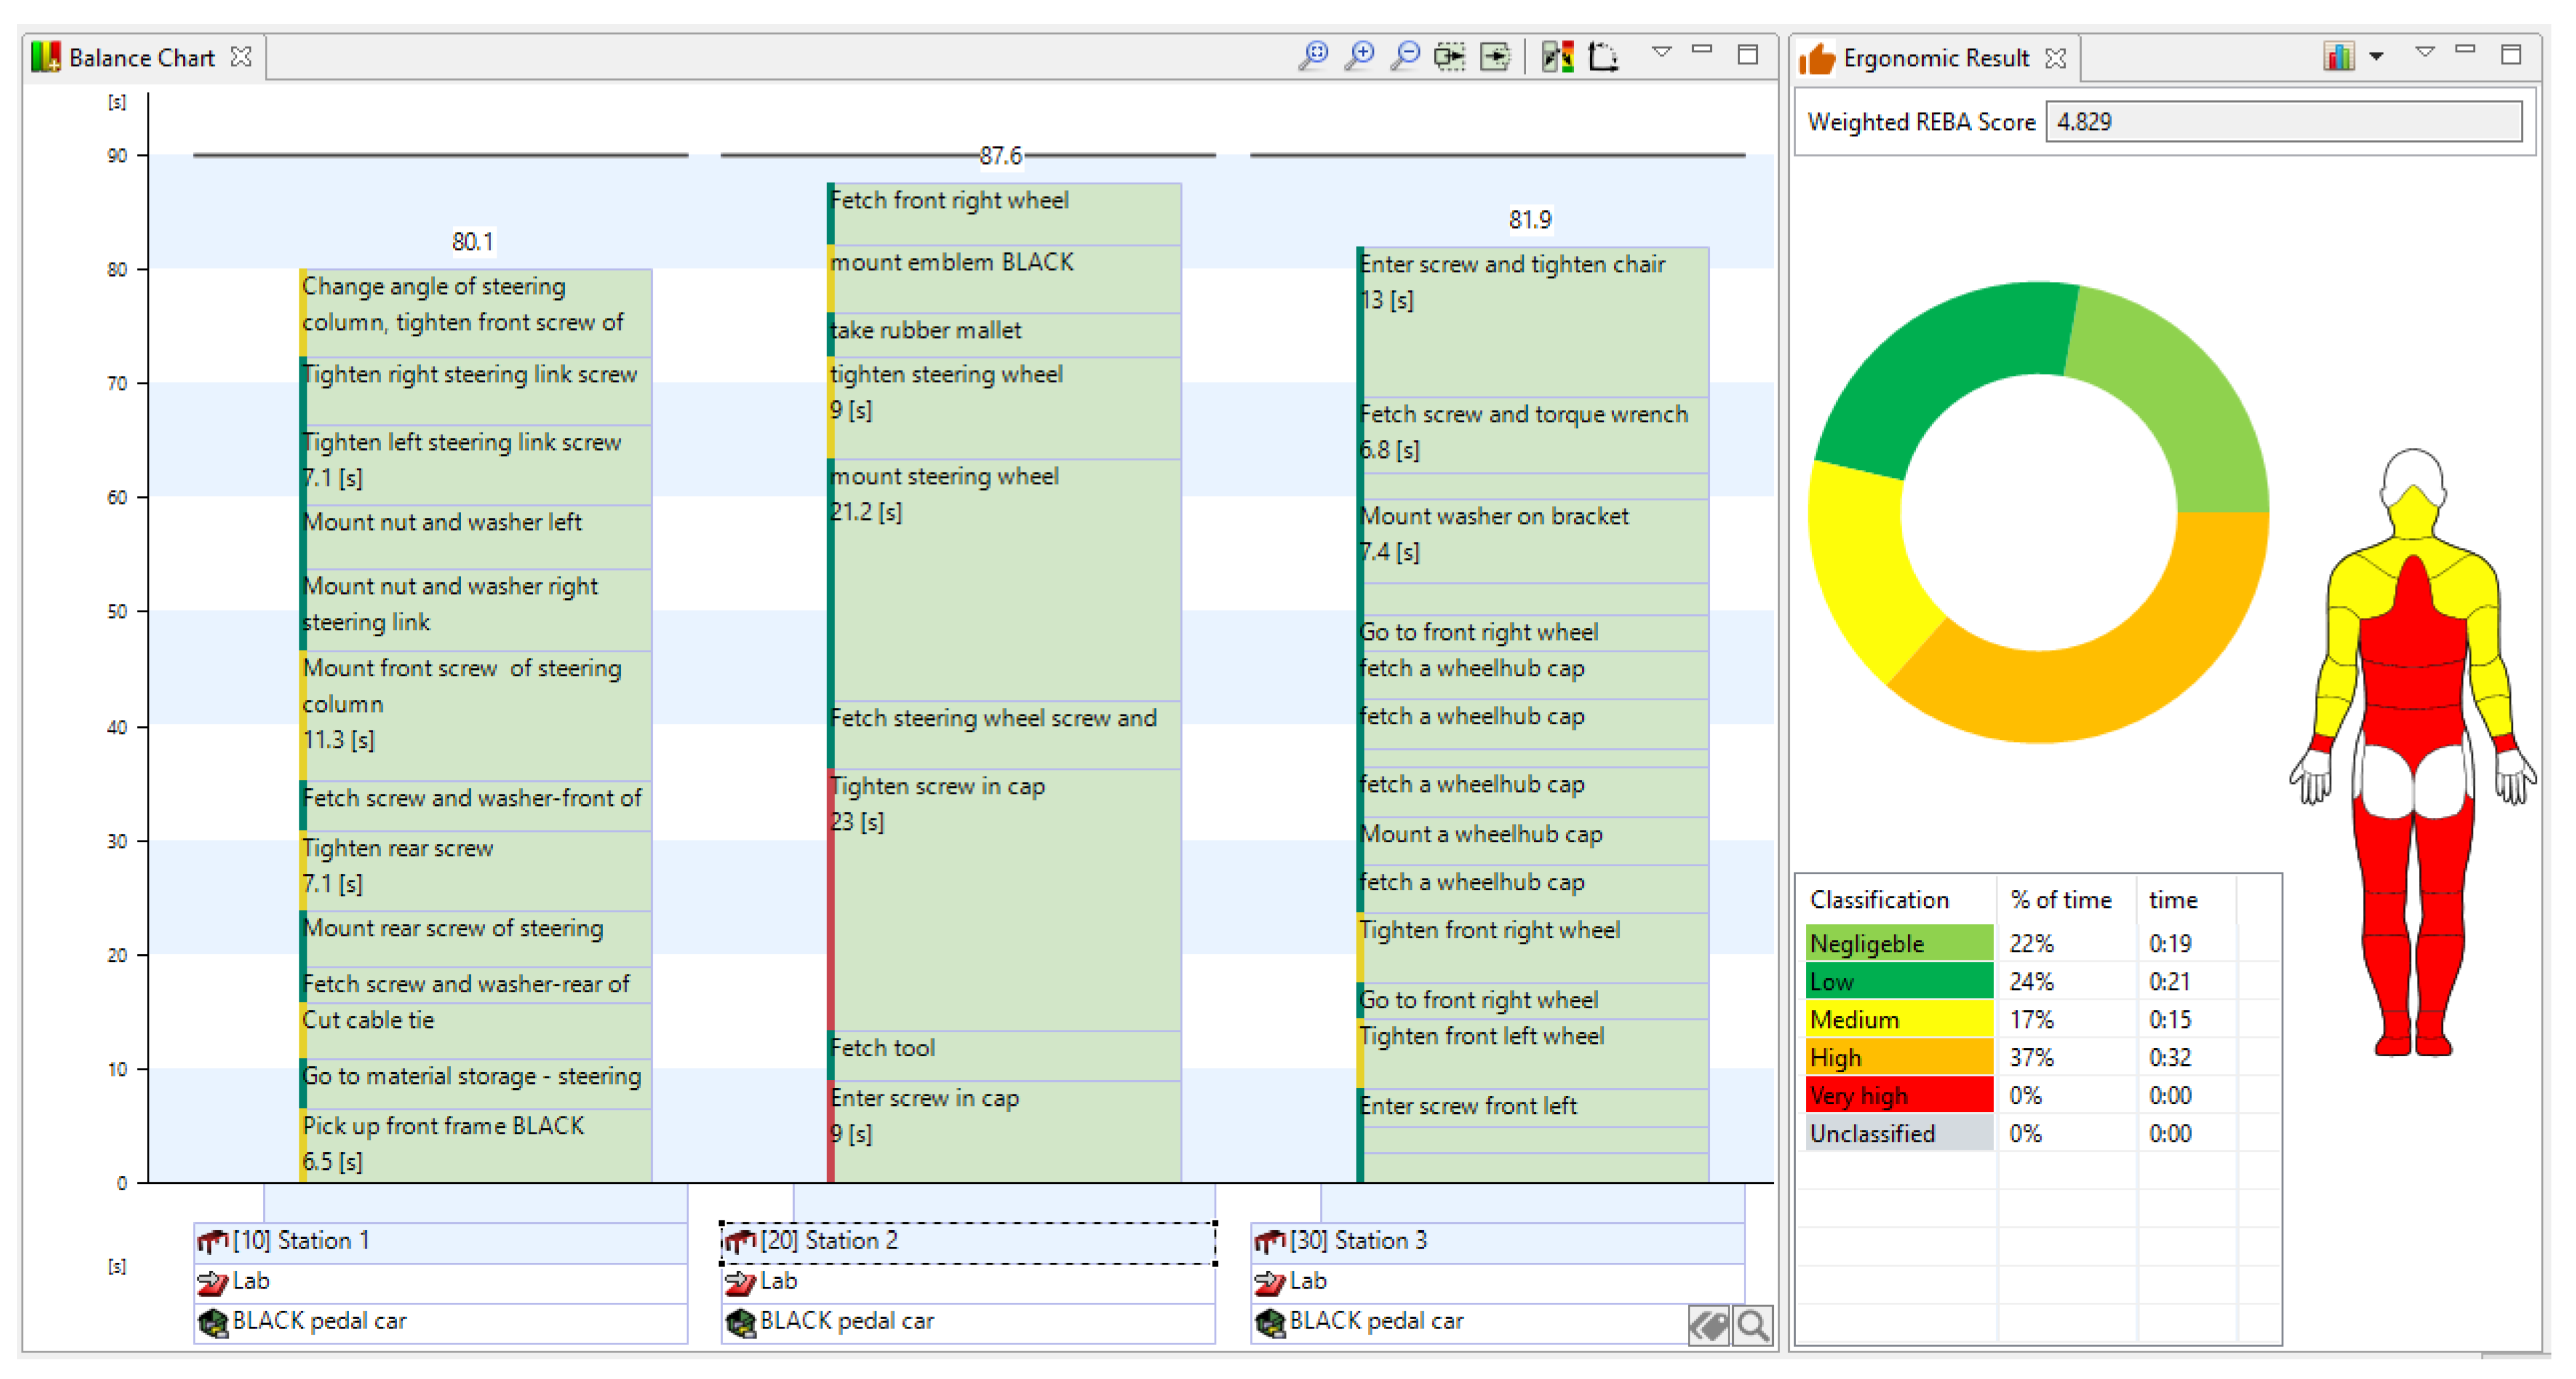Open Balance Chart view menu triangle
Screen dimensions: 2576x1379
coord(1661,51)
